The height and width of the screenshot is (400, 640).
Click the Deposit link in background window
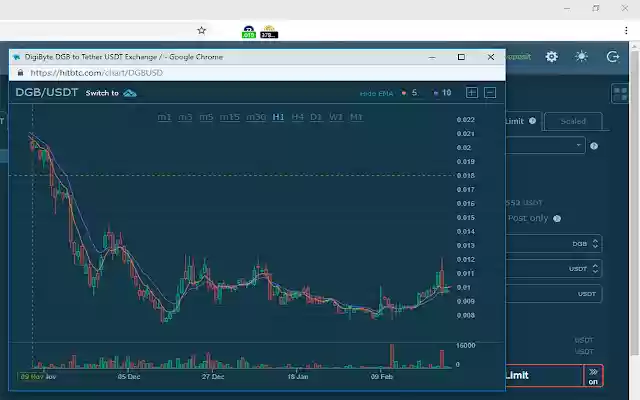click(x=518, y=57)
